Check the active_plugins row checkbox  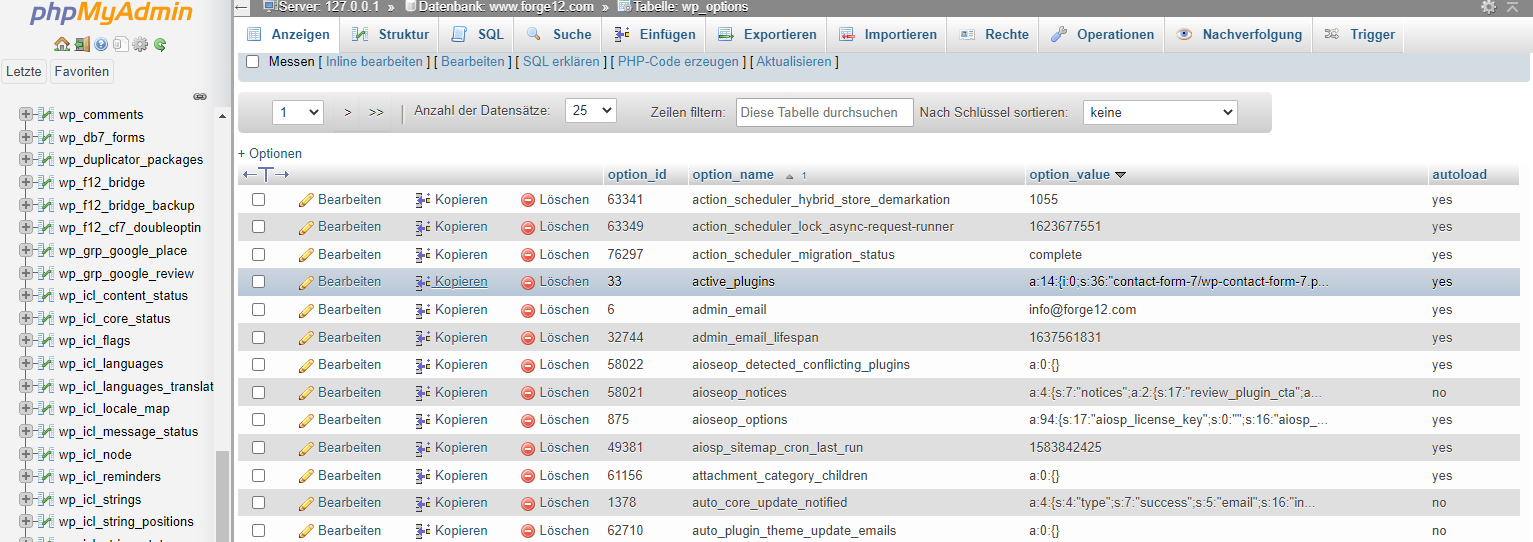pyautogui.click(x=259, y=282)
